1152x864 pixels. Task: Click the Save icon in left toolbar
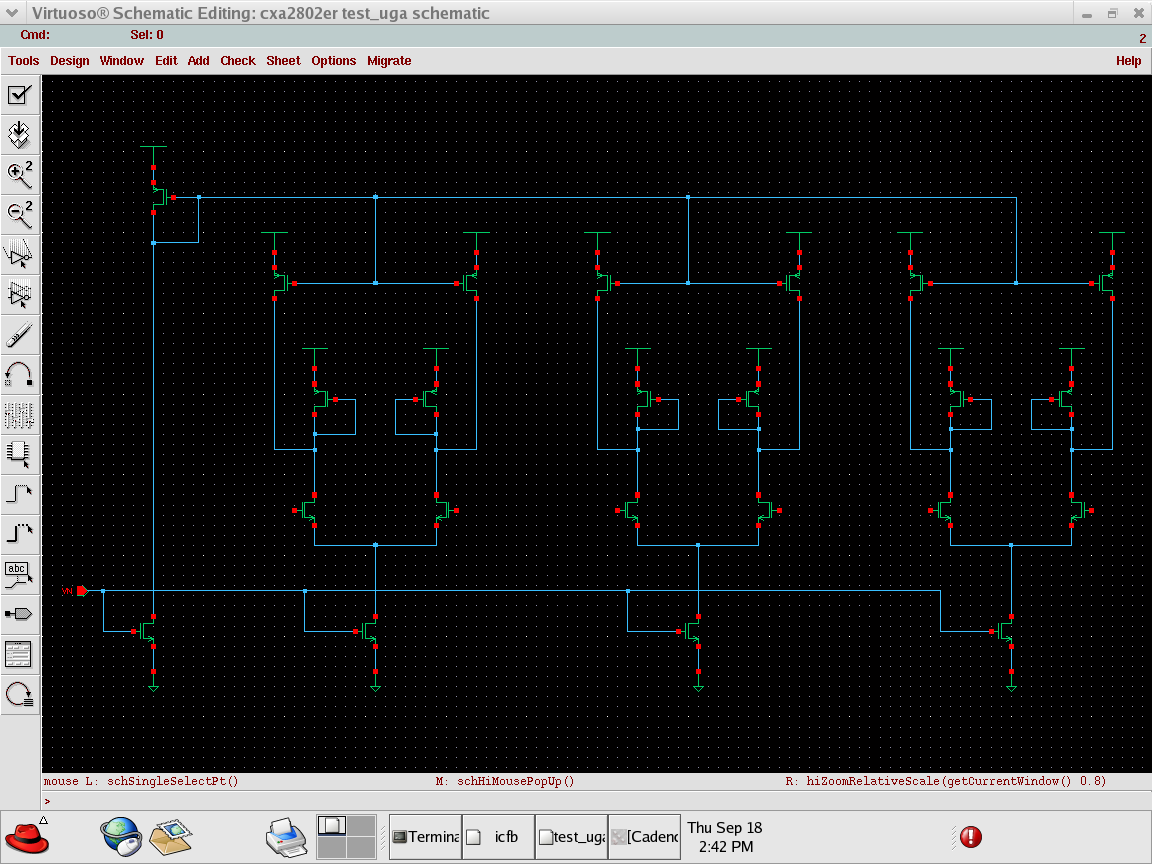(x=20, y=135)
